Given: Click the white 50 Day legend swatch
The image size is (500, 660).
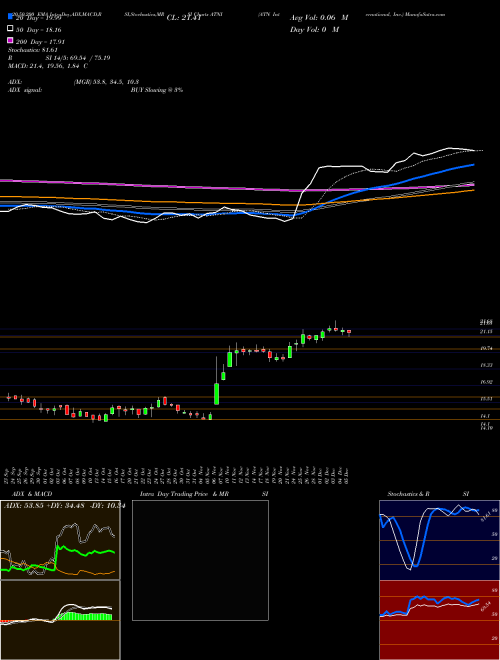Looking at the screenshot, I should coord(10,29).
